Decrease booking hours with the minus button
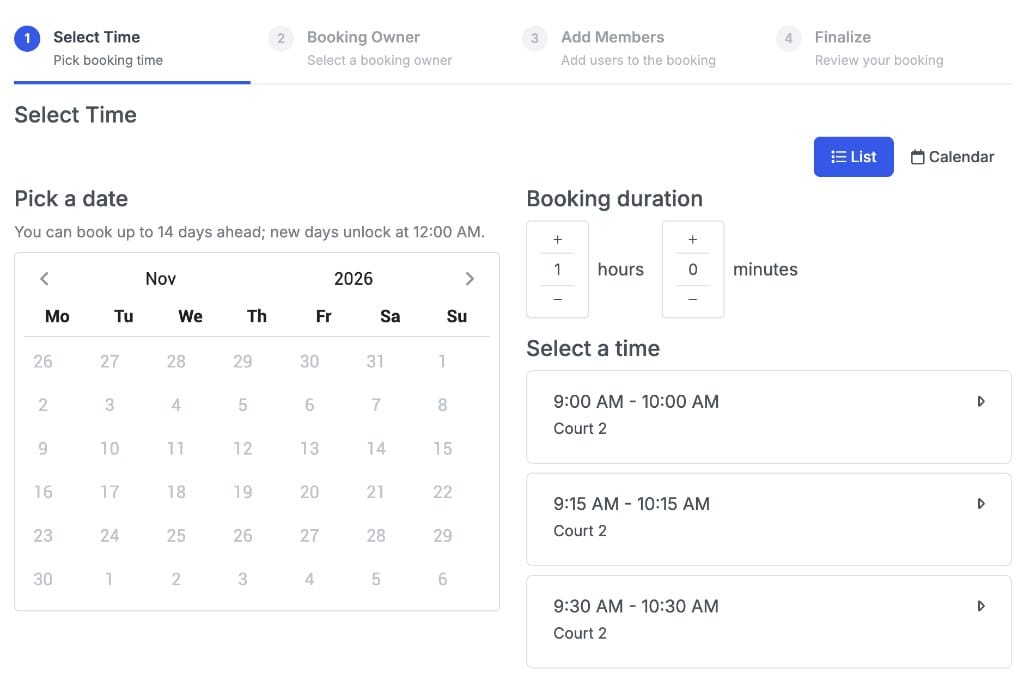This screenshot has width=1024, height=674. pos(557,299)
